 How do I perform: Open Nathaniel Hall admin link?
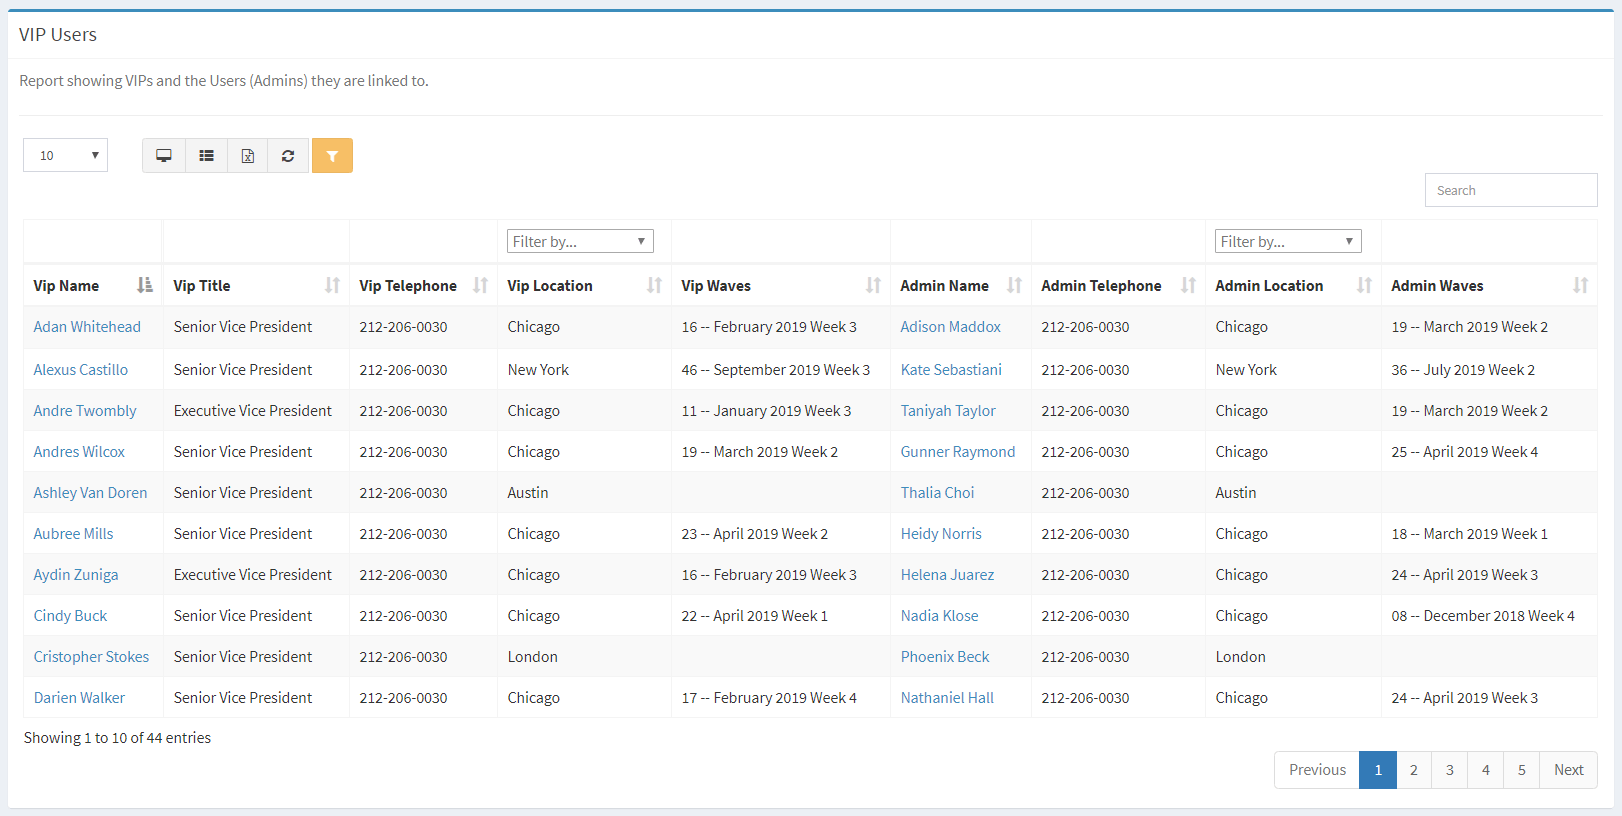(947, 698)
